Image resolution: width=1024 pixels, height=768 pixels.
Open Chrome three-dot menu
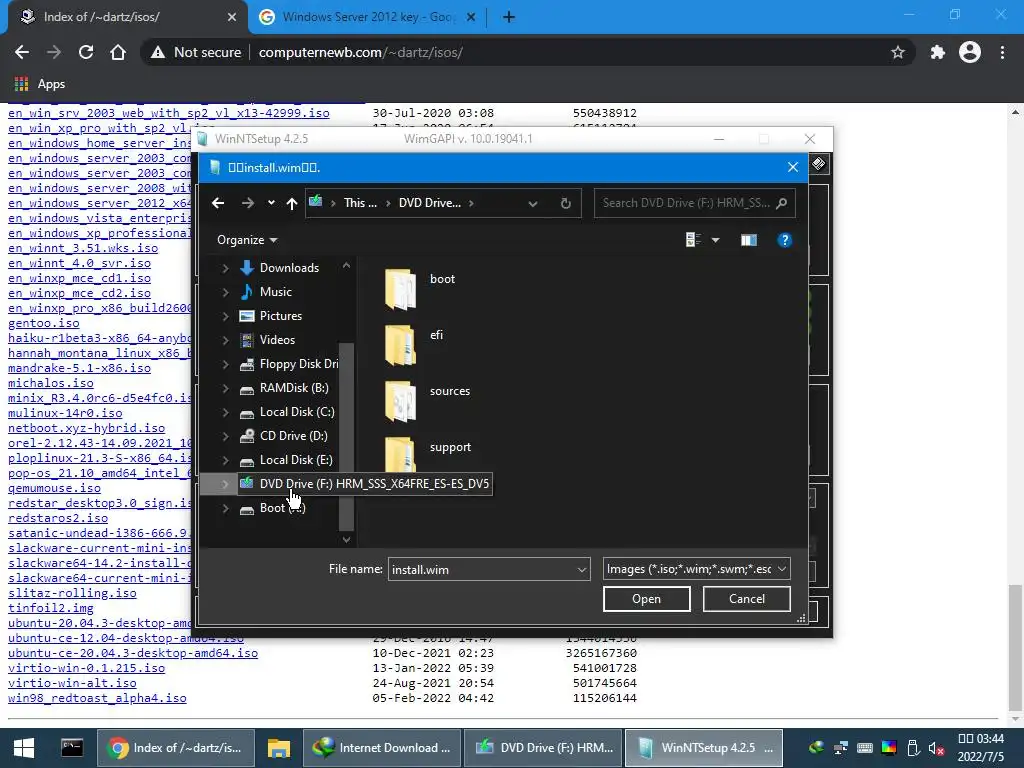pyautogui.click(x=1002, y=52)
